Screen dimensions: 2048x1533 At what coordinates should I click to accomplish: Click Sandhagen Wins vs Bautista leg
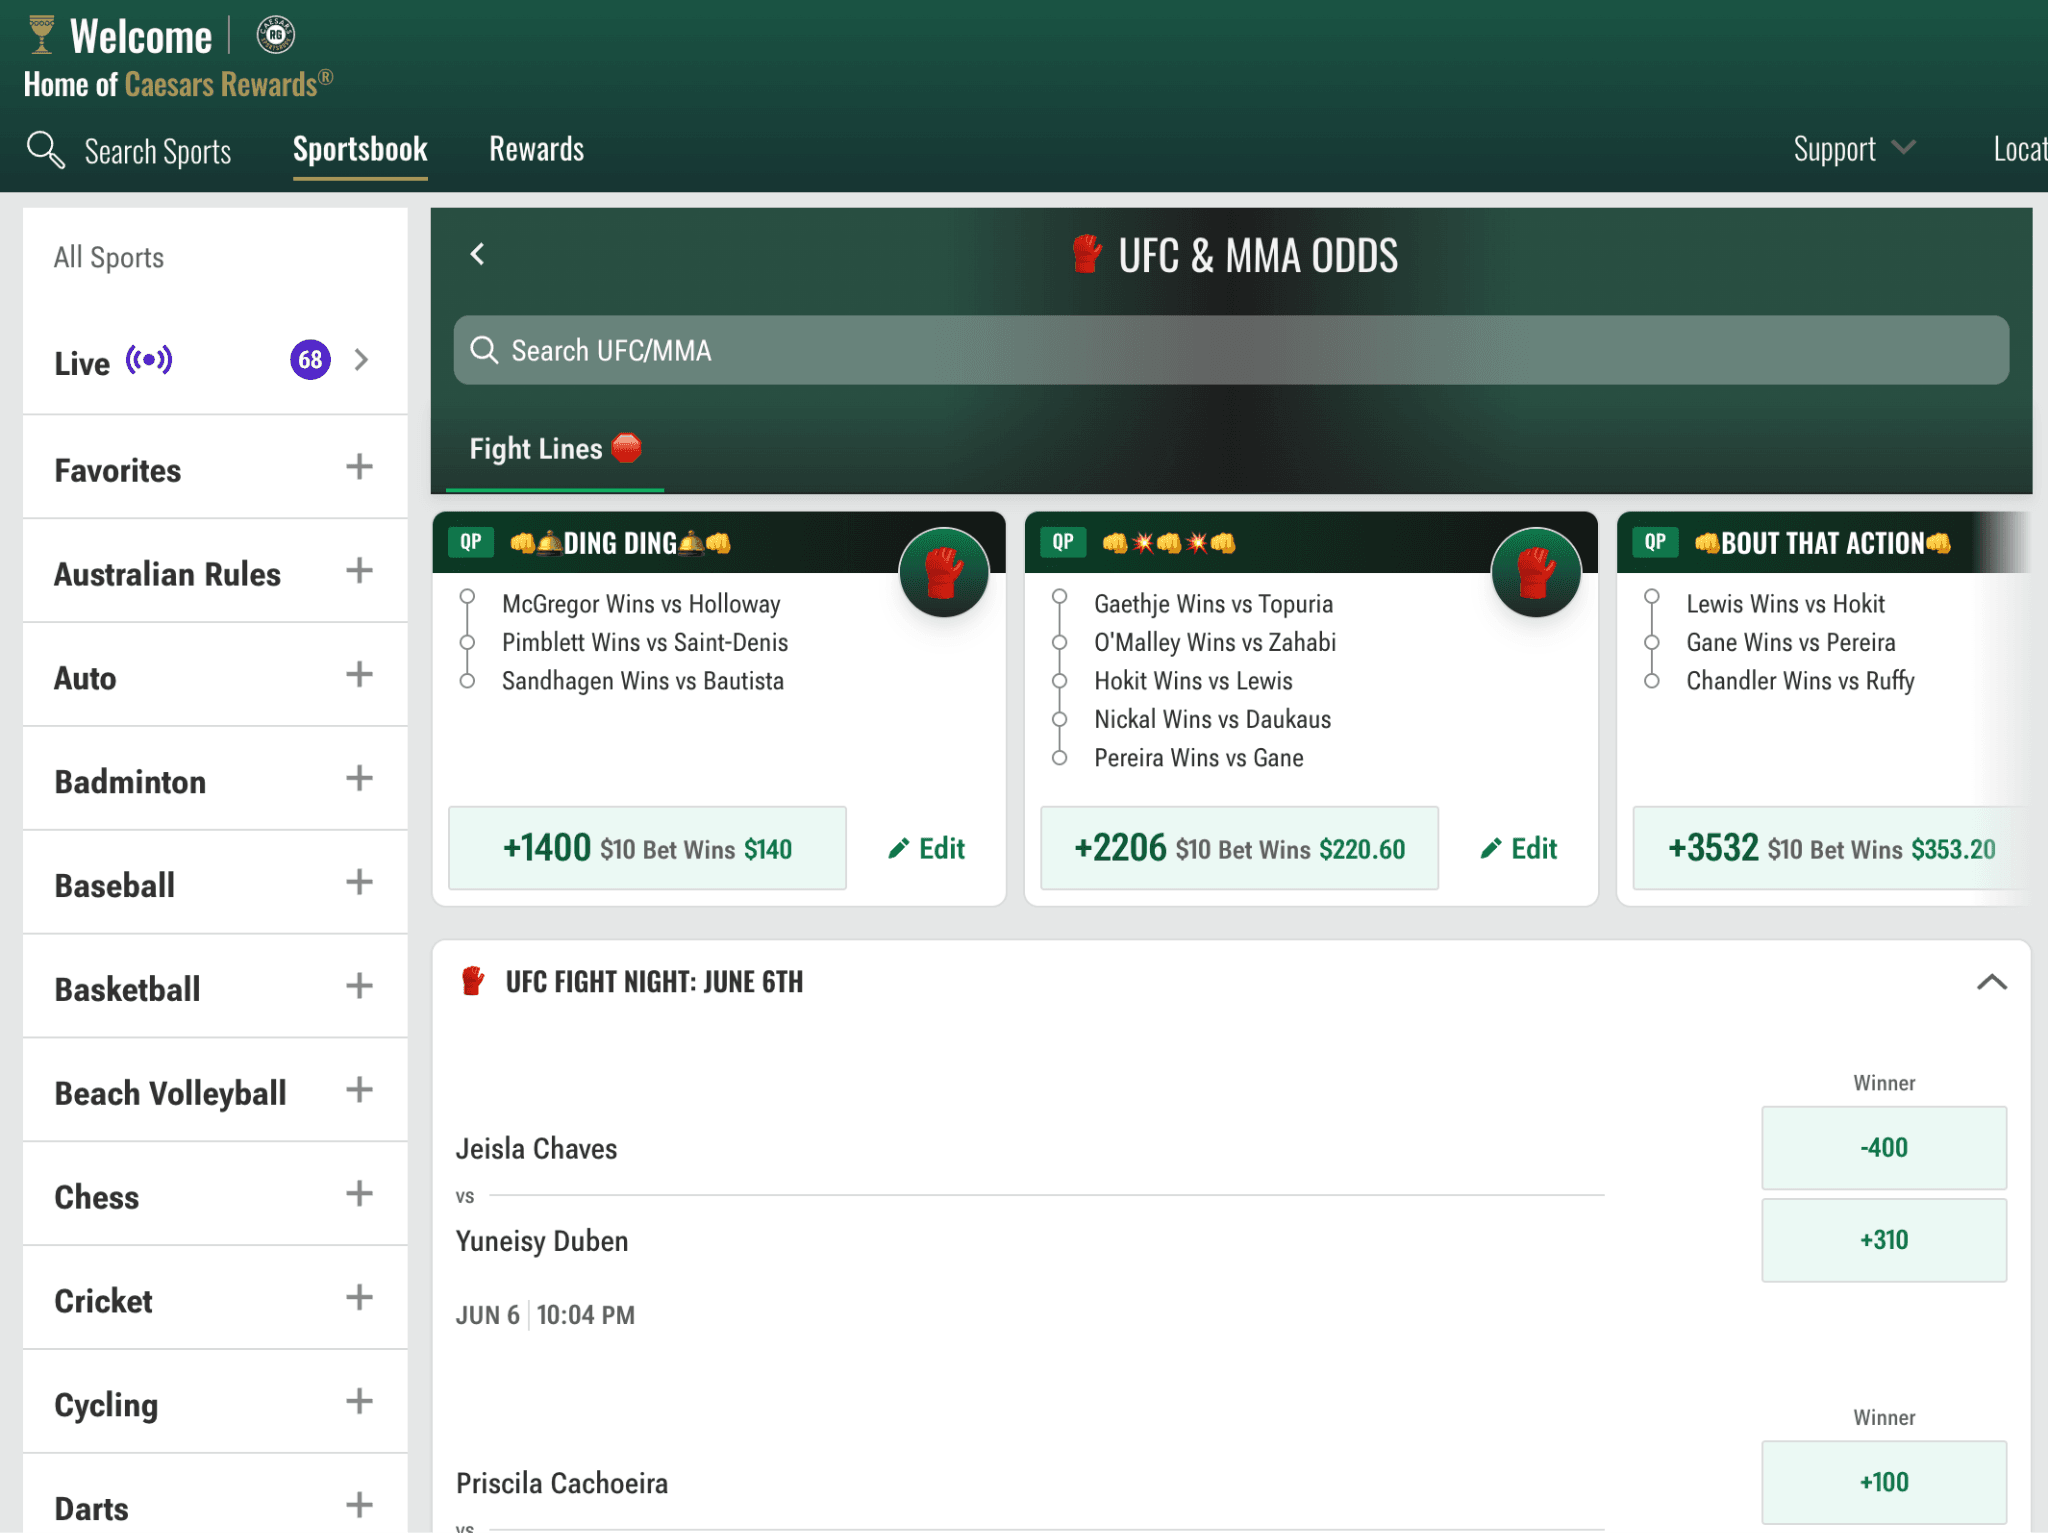643,681
